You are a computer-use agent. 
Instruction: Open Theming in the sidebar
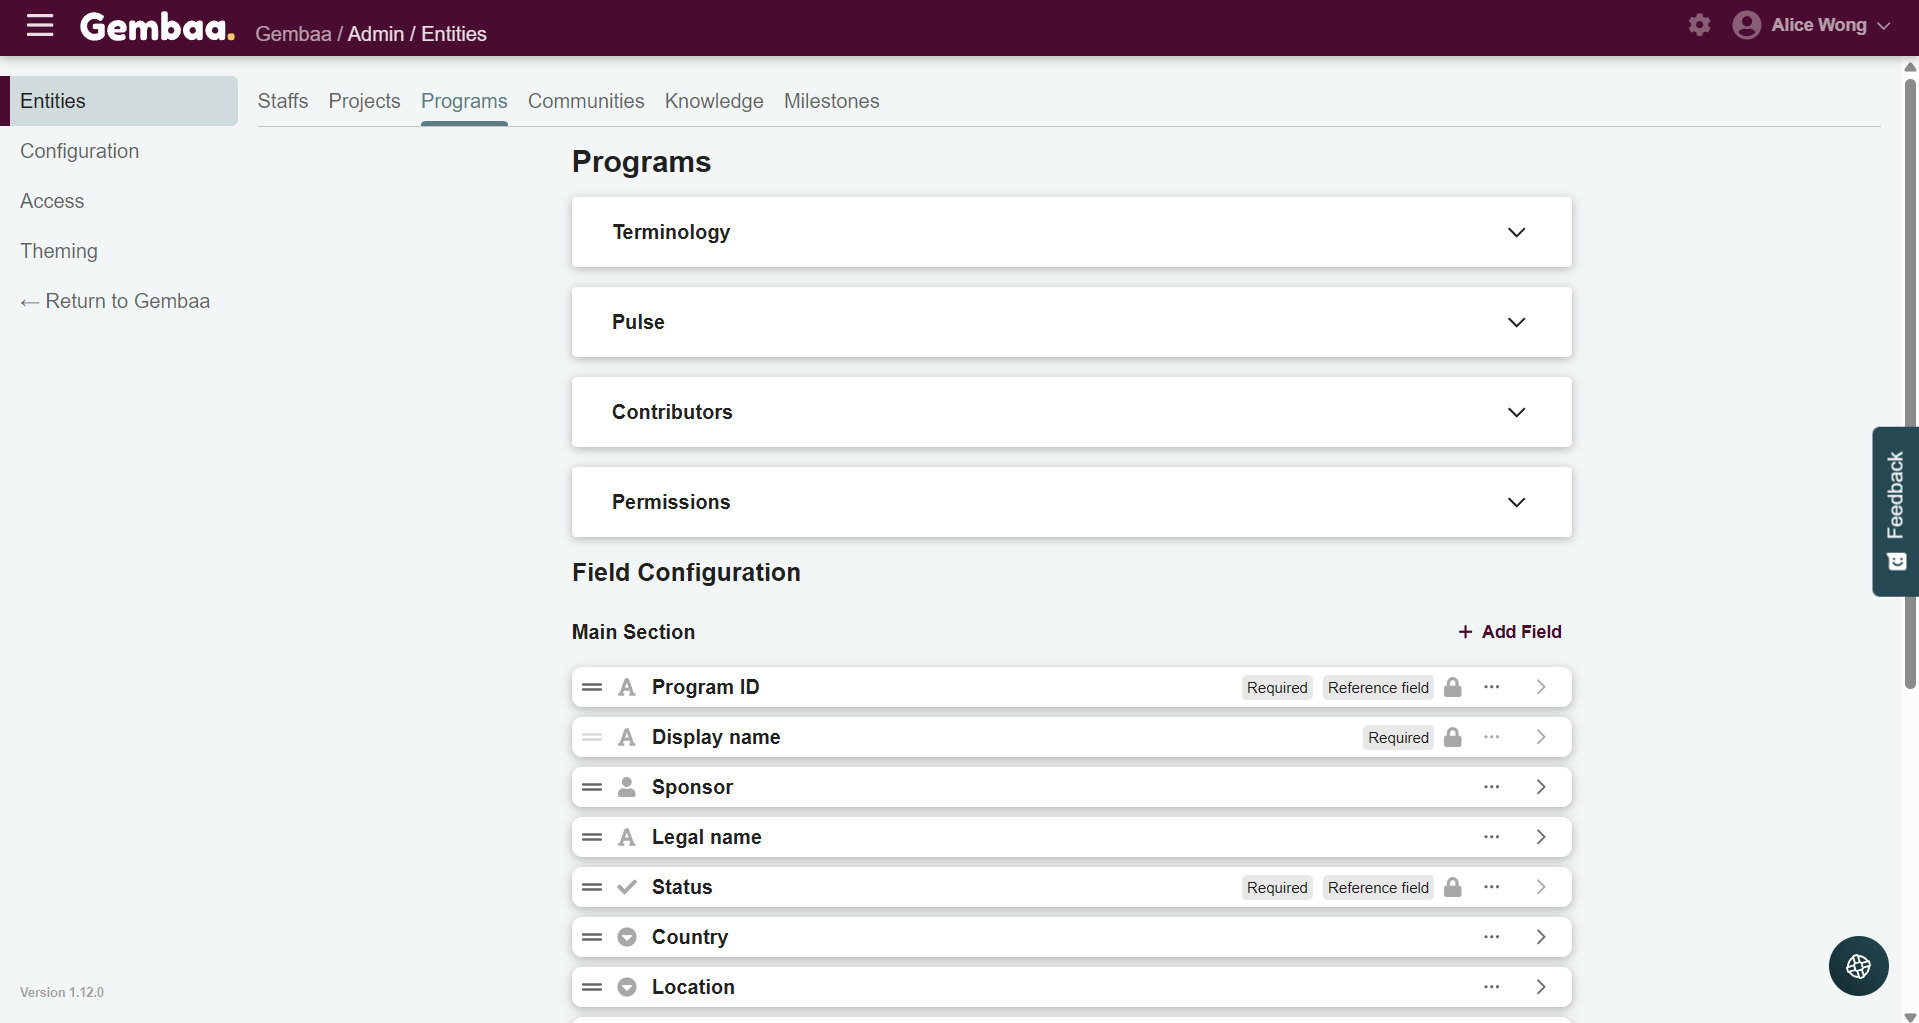tap(59, 251)
